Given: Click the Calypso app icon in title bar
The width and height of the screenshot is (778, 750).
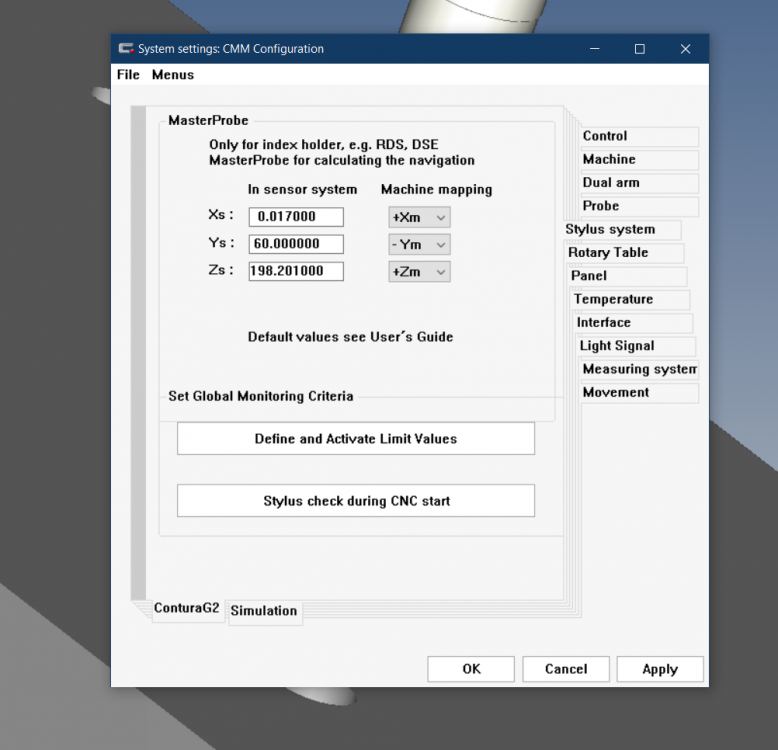Looking at the screenshot, I should pos(126,49).
